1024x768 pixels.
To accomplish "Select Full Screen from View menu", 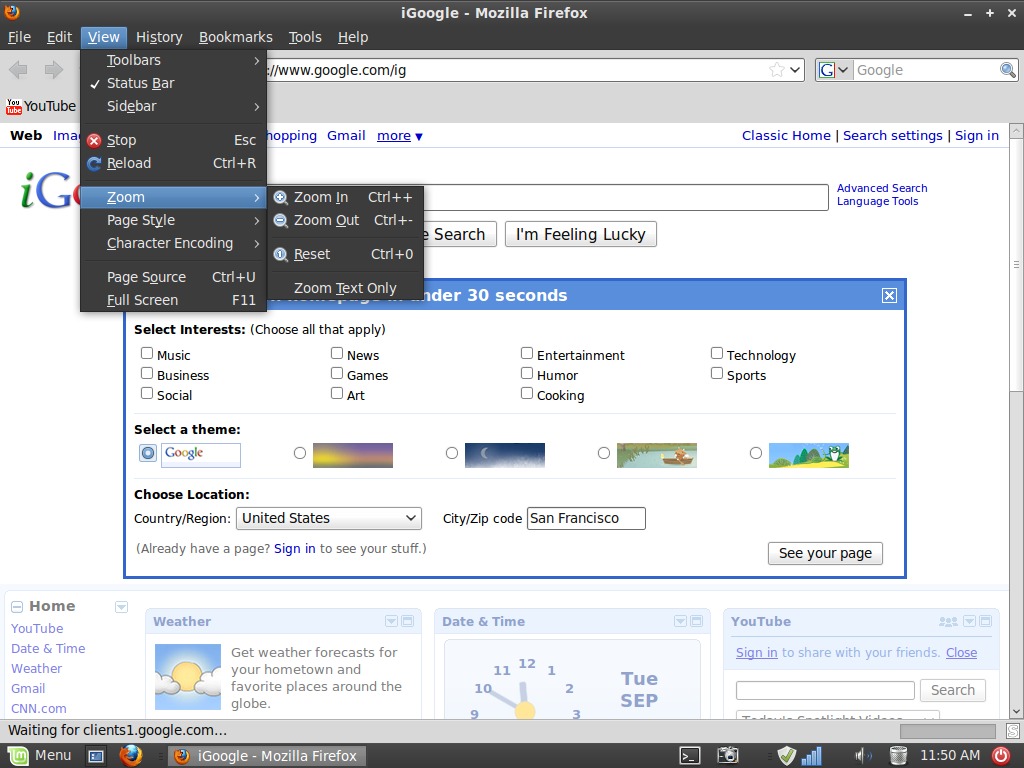I will click(174, 300).
